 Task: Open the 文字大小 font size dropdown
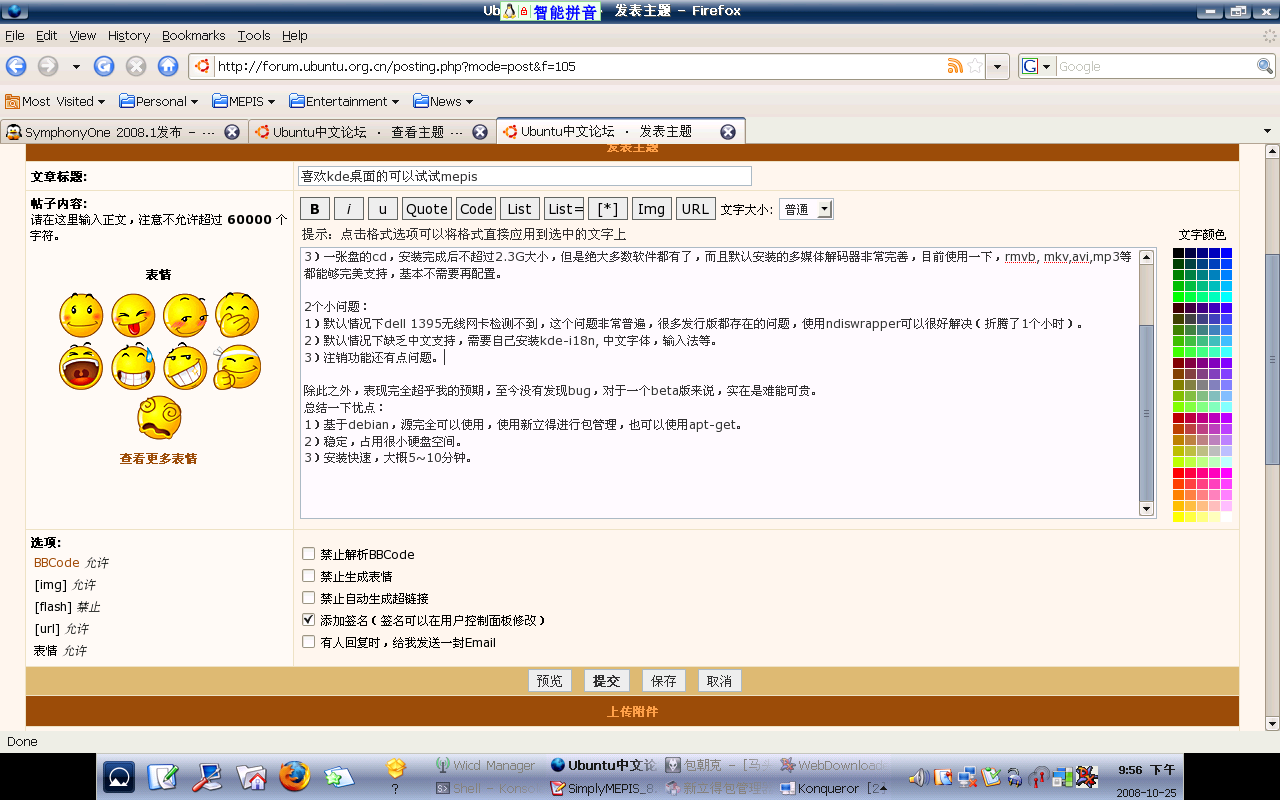pyautogui.click(x=806, y=209)
